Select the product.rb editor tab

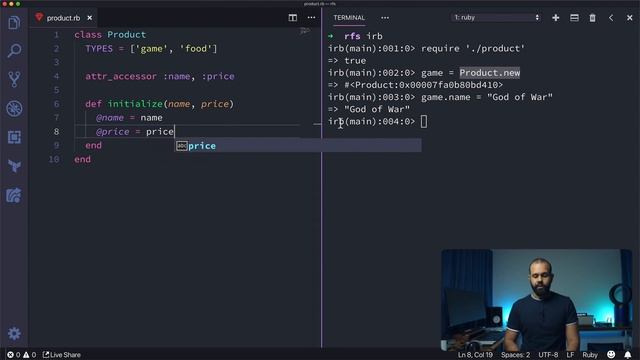tap(63, 18)
